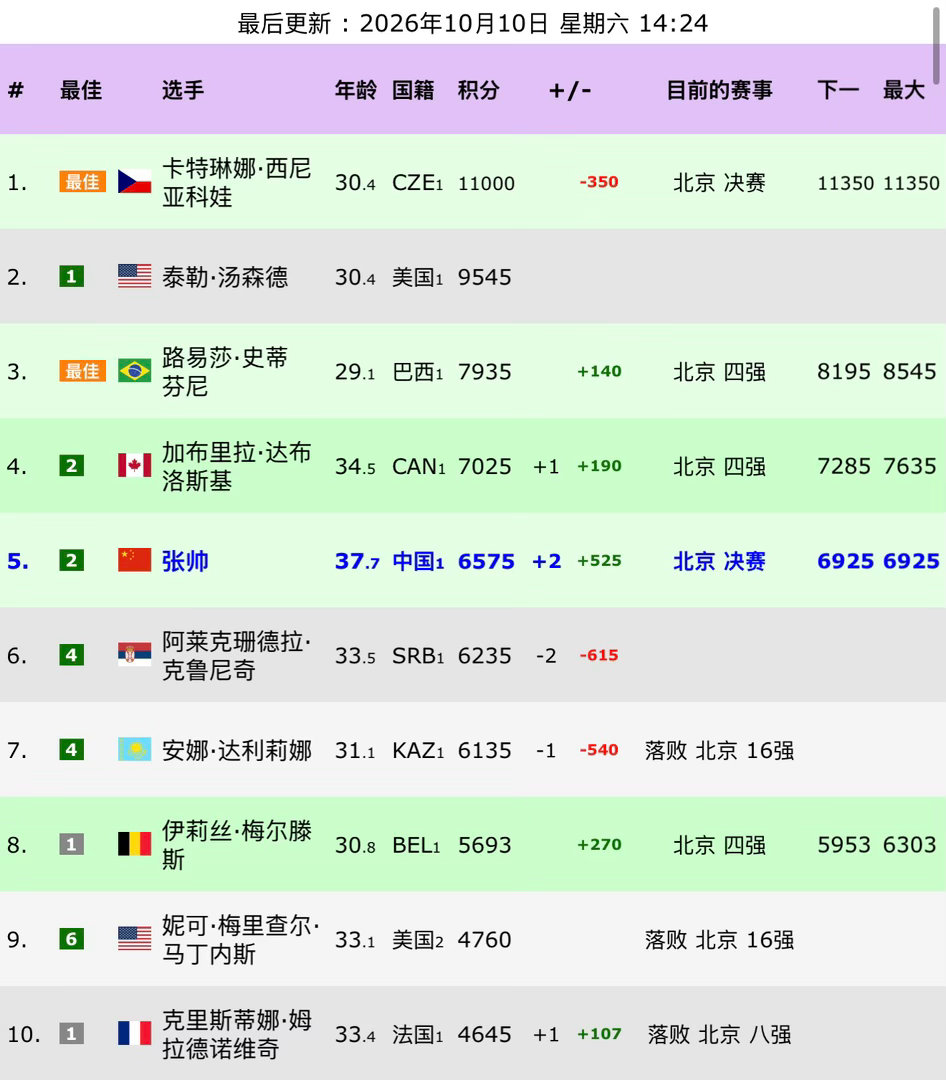
Task: Click the +/- column header
Action: [570, 90]
